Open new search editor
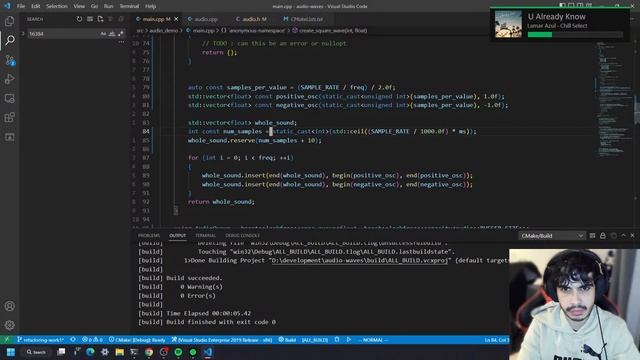The width and height of the screenshot is (640, 360). tap(100, 19)
